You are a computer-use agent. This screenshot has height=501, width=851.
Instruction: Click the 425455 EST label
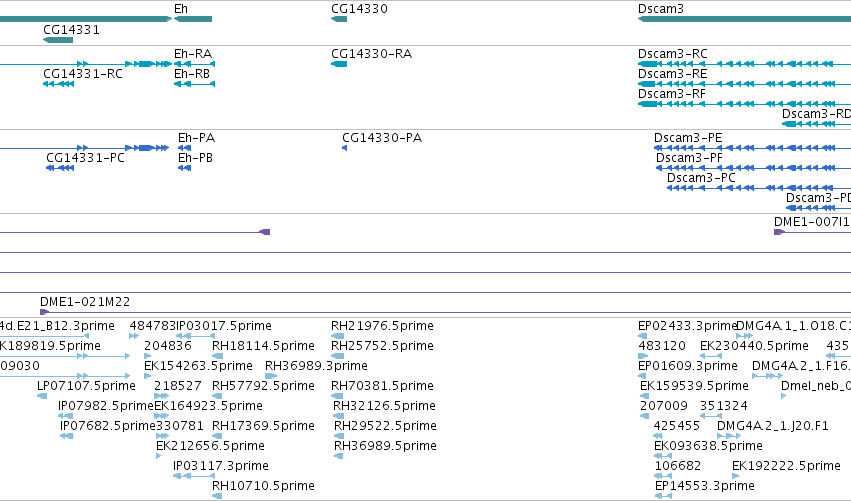tap(676, 426)
